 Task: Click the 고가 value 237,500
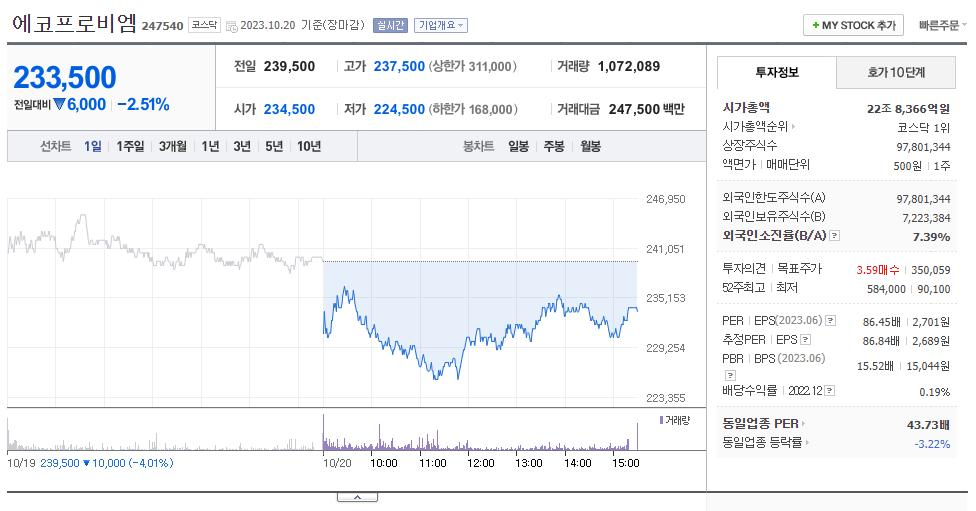point(399,66)
